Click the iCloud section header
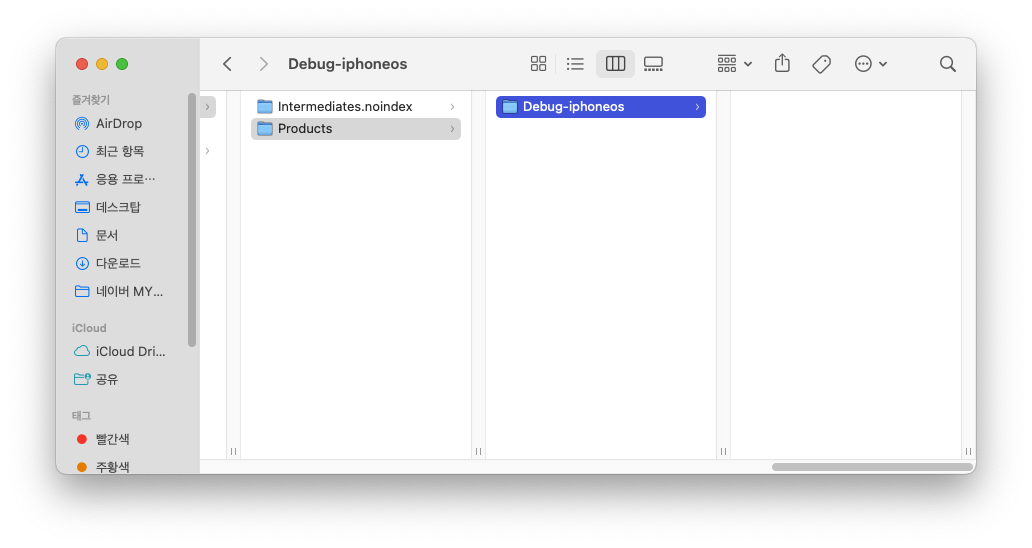This screenshot has width=1032, height=548. [89, 328]
